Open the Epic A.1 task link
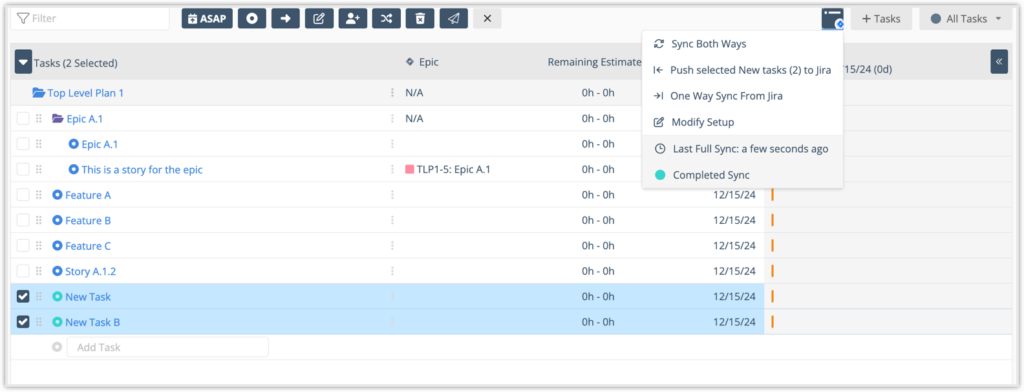This screenshot has height=392, width=1024. 100,144
